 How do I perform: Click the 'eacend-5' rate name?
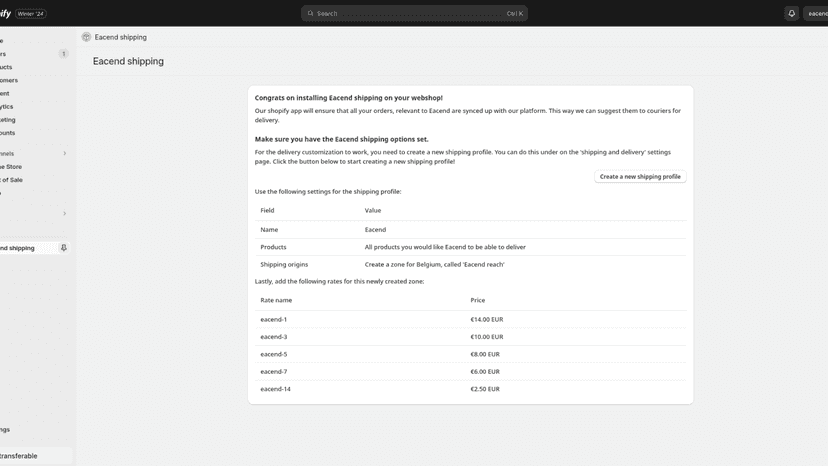click(274, 355)
